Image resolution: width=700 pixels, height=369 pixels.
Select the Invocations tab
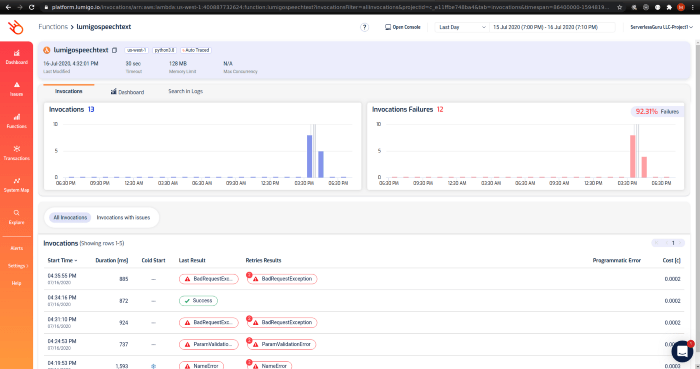[68, 91]
